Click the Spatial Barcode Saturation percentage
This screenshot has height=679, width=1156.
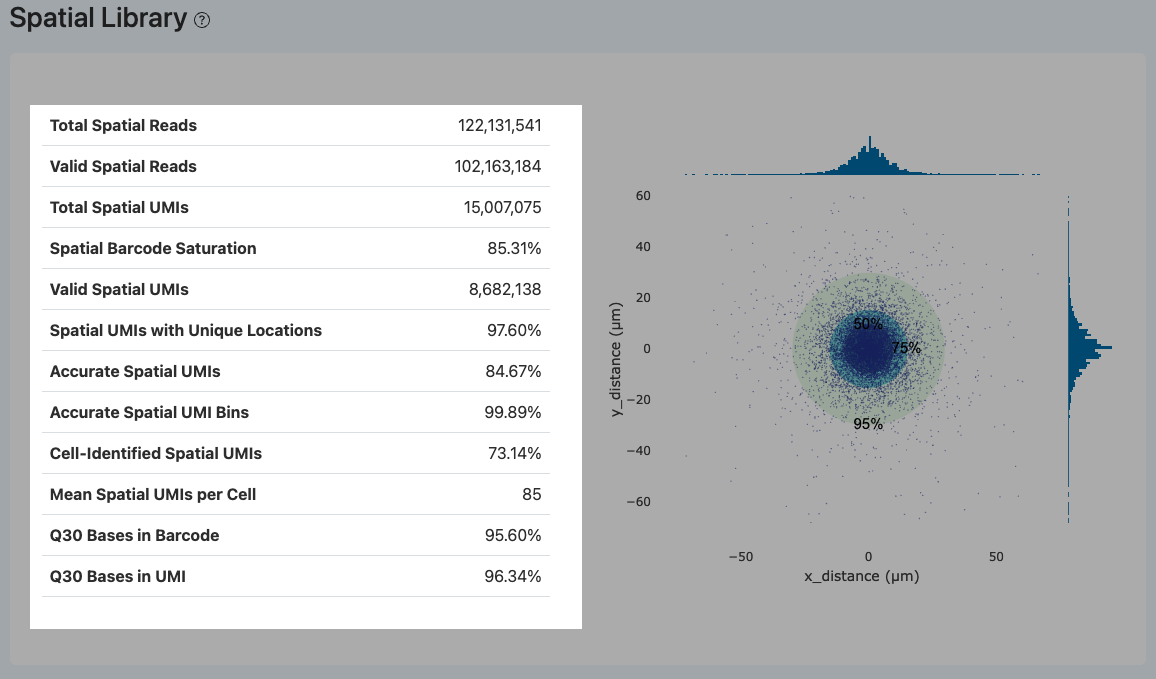516,248
